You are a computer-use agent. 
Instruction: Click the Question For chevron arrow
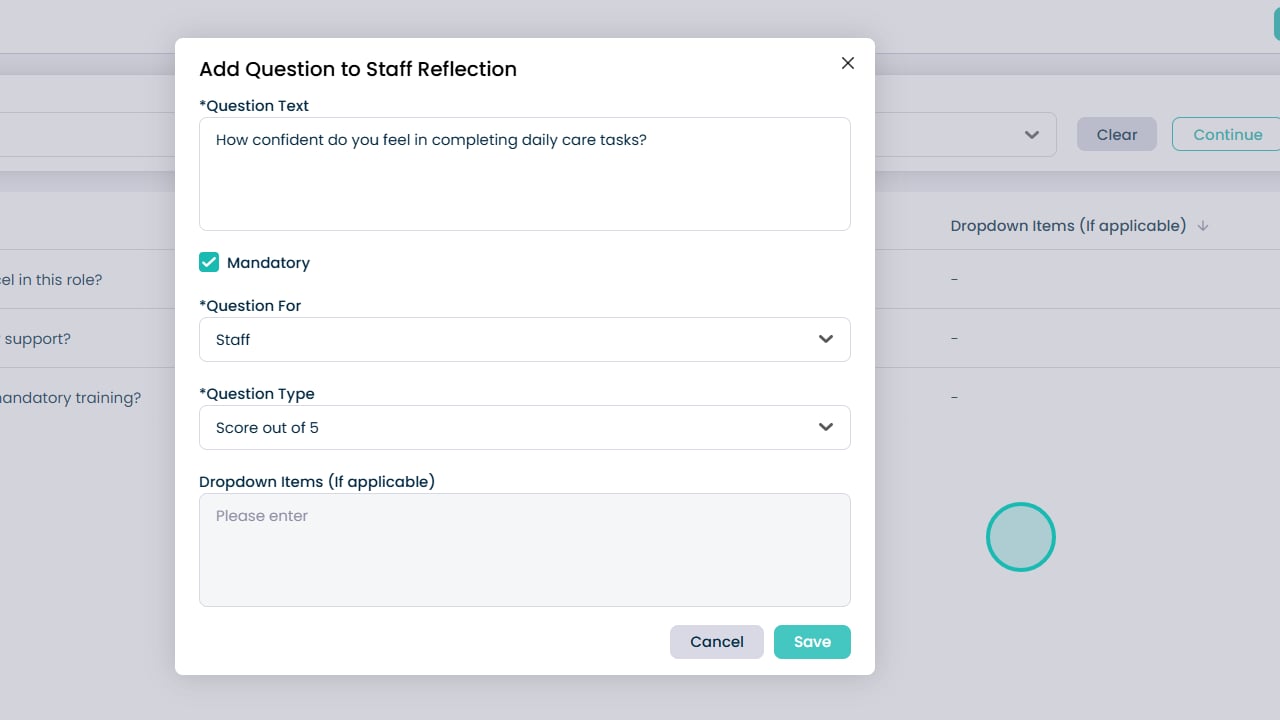click(x=826, y=339)
